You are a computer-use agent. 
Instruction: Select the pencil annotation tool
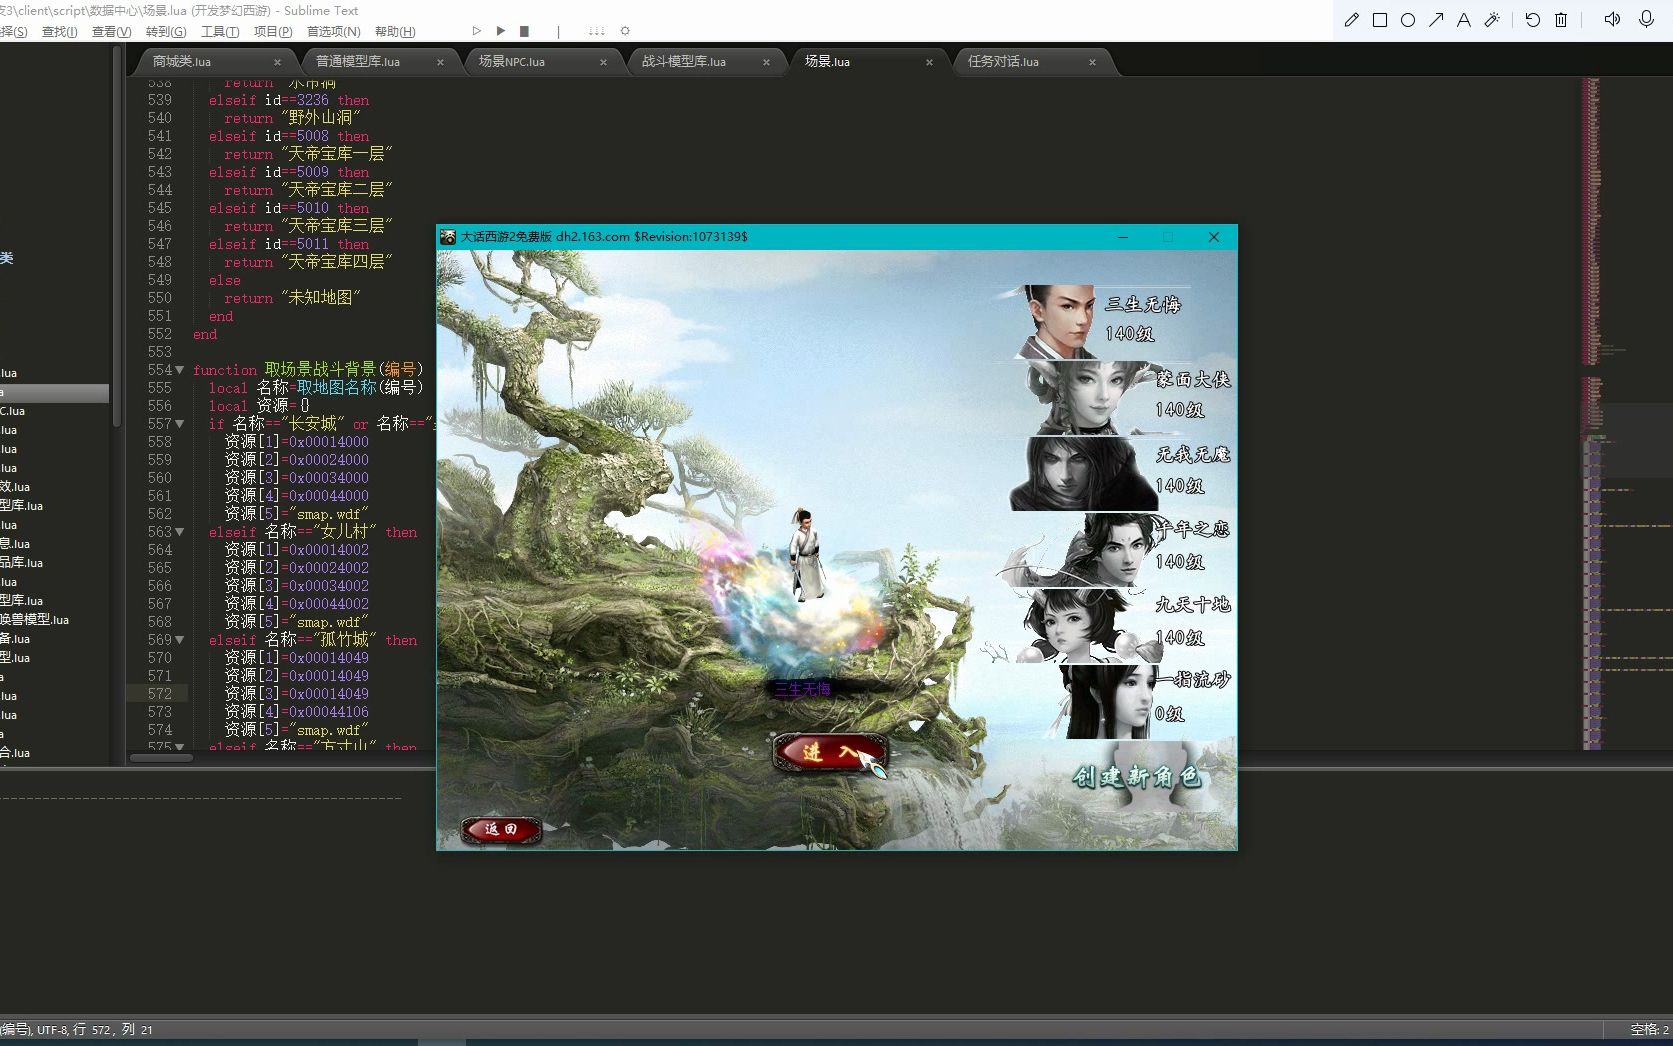point(1352,20)
